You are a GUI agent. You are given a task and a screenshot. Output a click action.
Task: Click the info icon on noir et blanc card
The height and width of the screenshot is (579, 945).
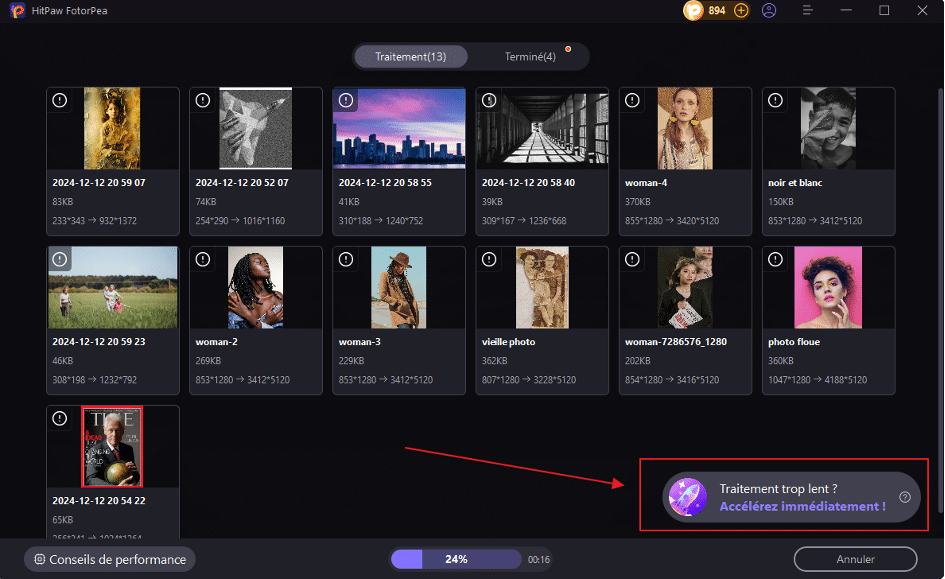click(x=775, y=100)
